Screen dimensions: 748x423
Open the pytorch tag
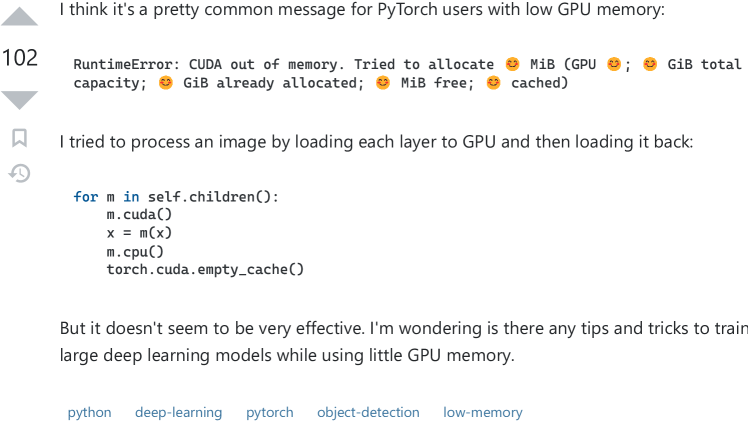(x=270, y=412)
